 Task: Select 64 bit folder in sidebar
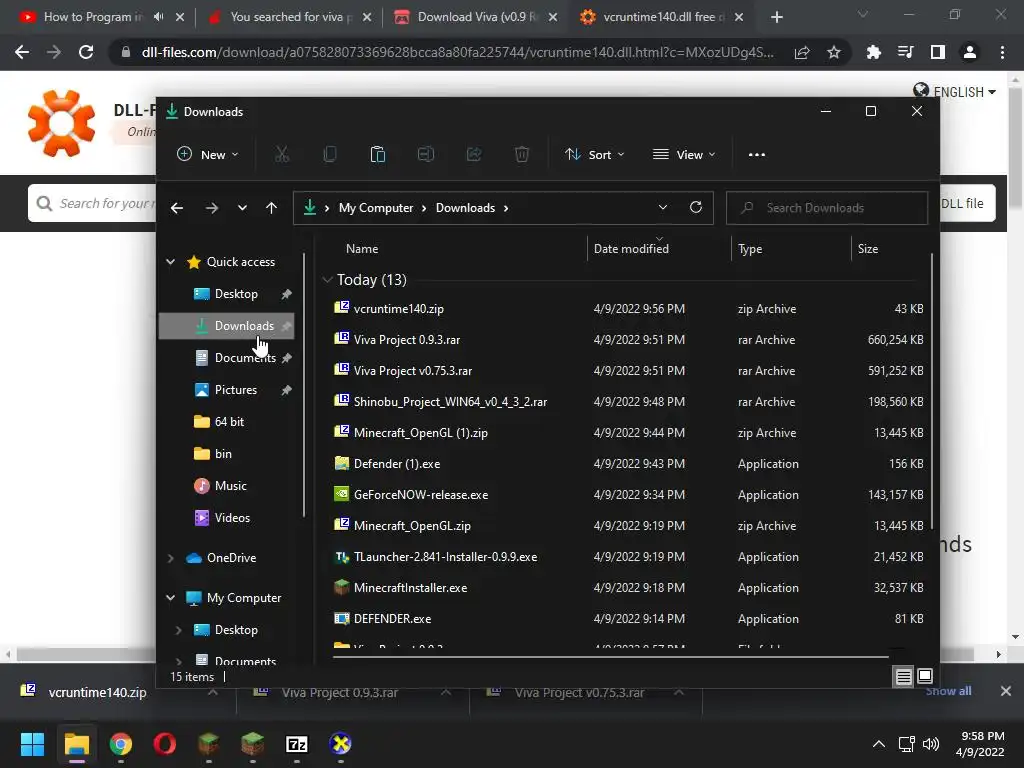click(227, 422)
